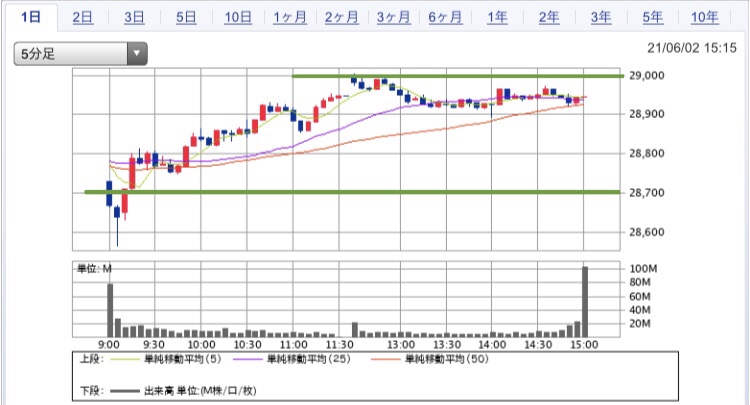Click the 下段: legend row label

pyautogui.click(x=91, y=391)
